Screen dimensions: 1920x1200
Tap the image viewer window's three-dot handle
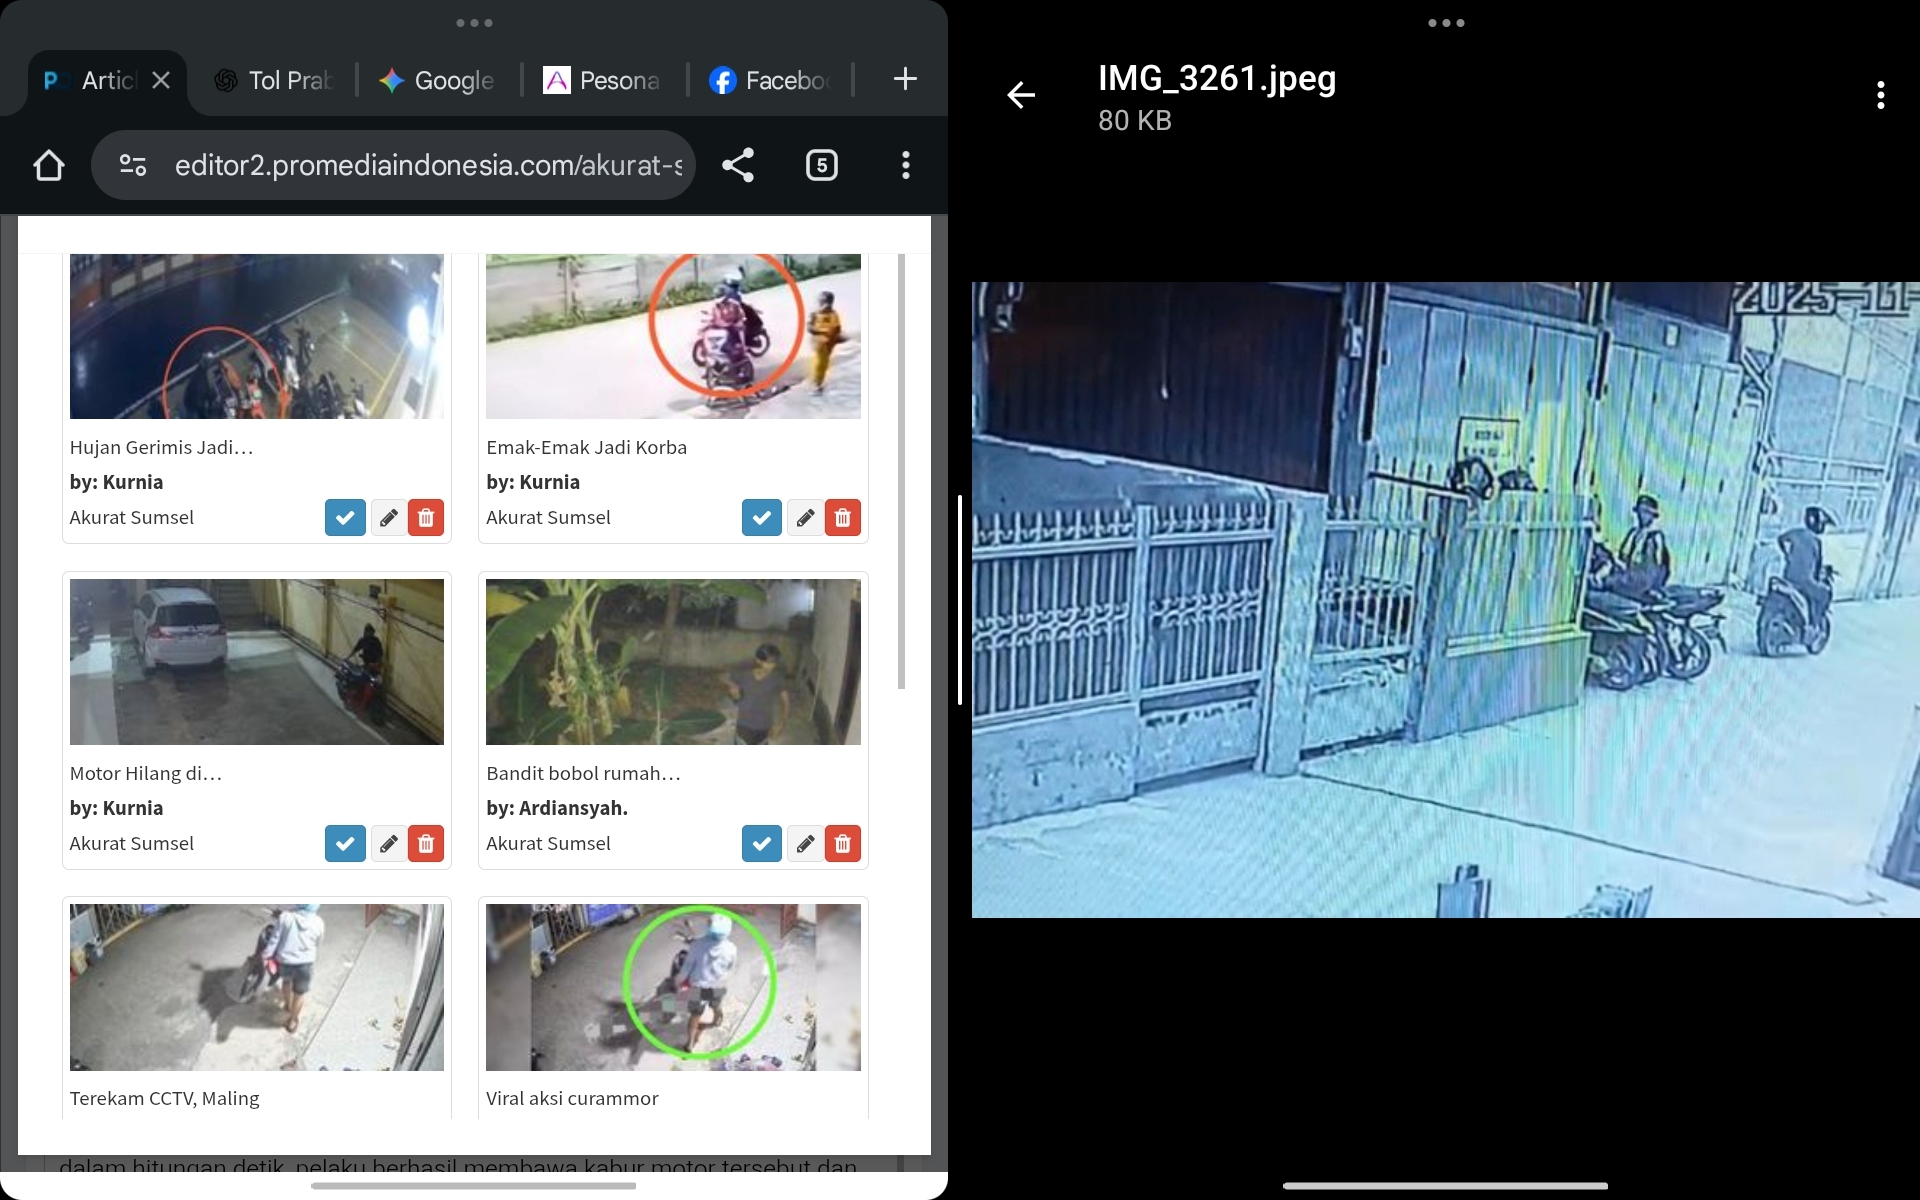click(x=1446, y=23)
